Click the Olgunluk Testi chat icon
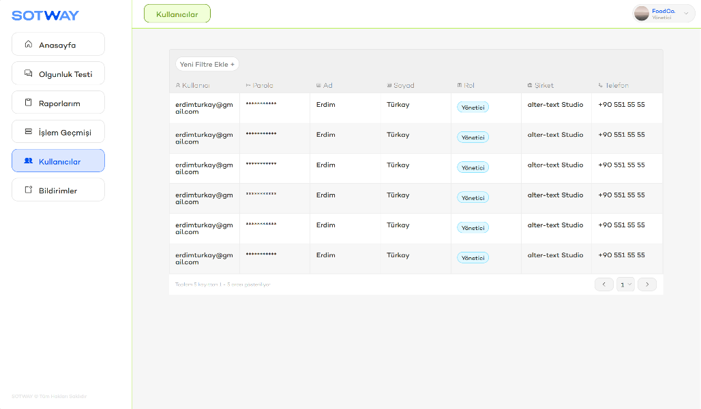 pos(28,73)
